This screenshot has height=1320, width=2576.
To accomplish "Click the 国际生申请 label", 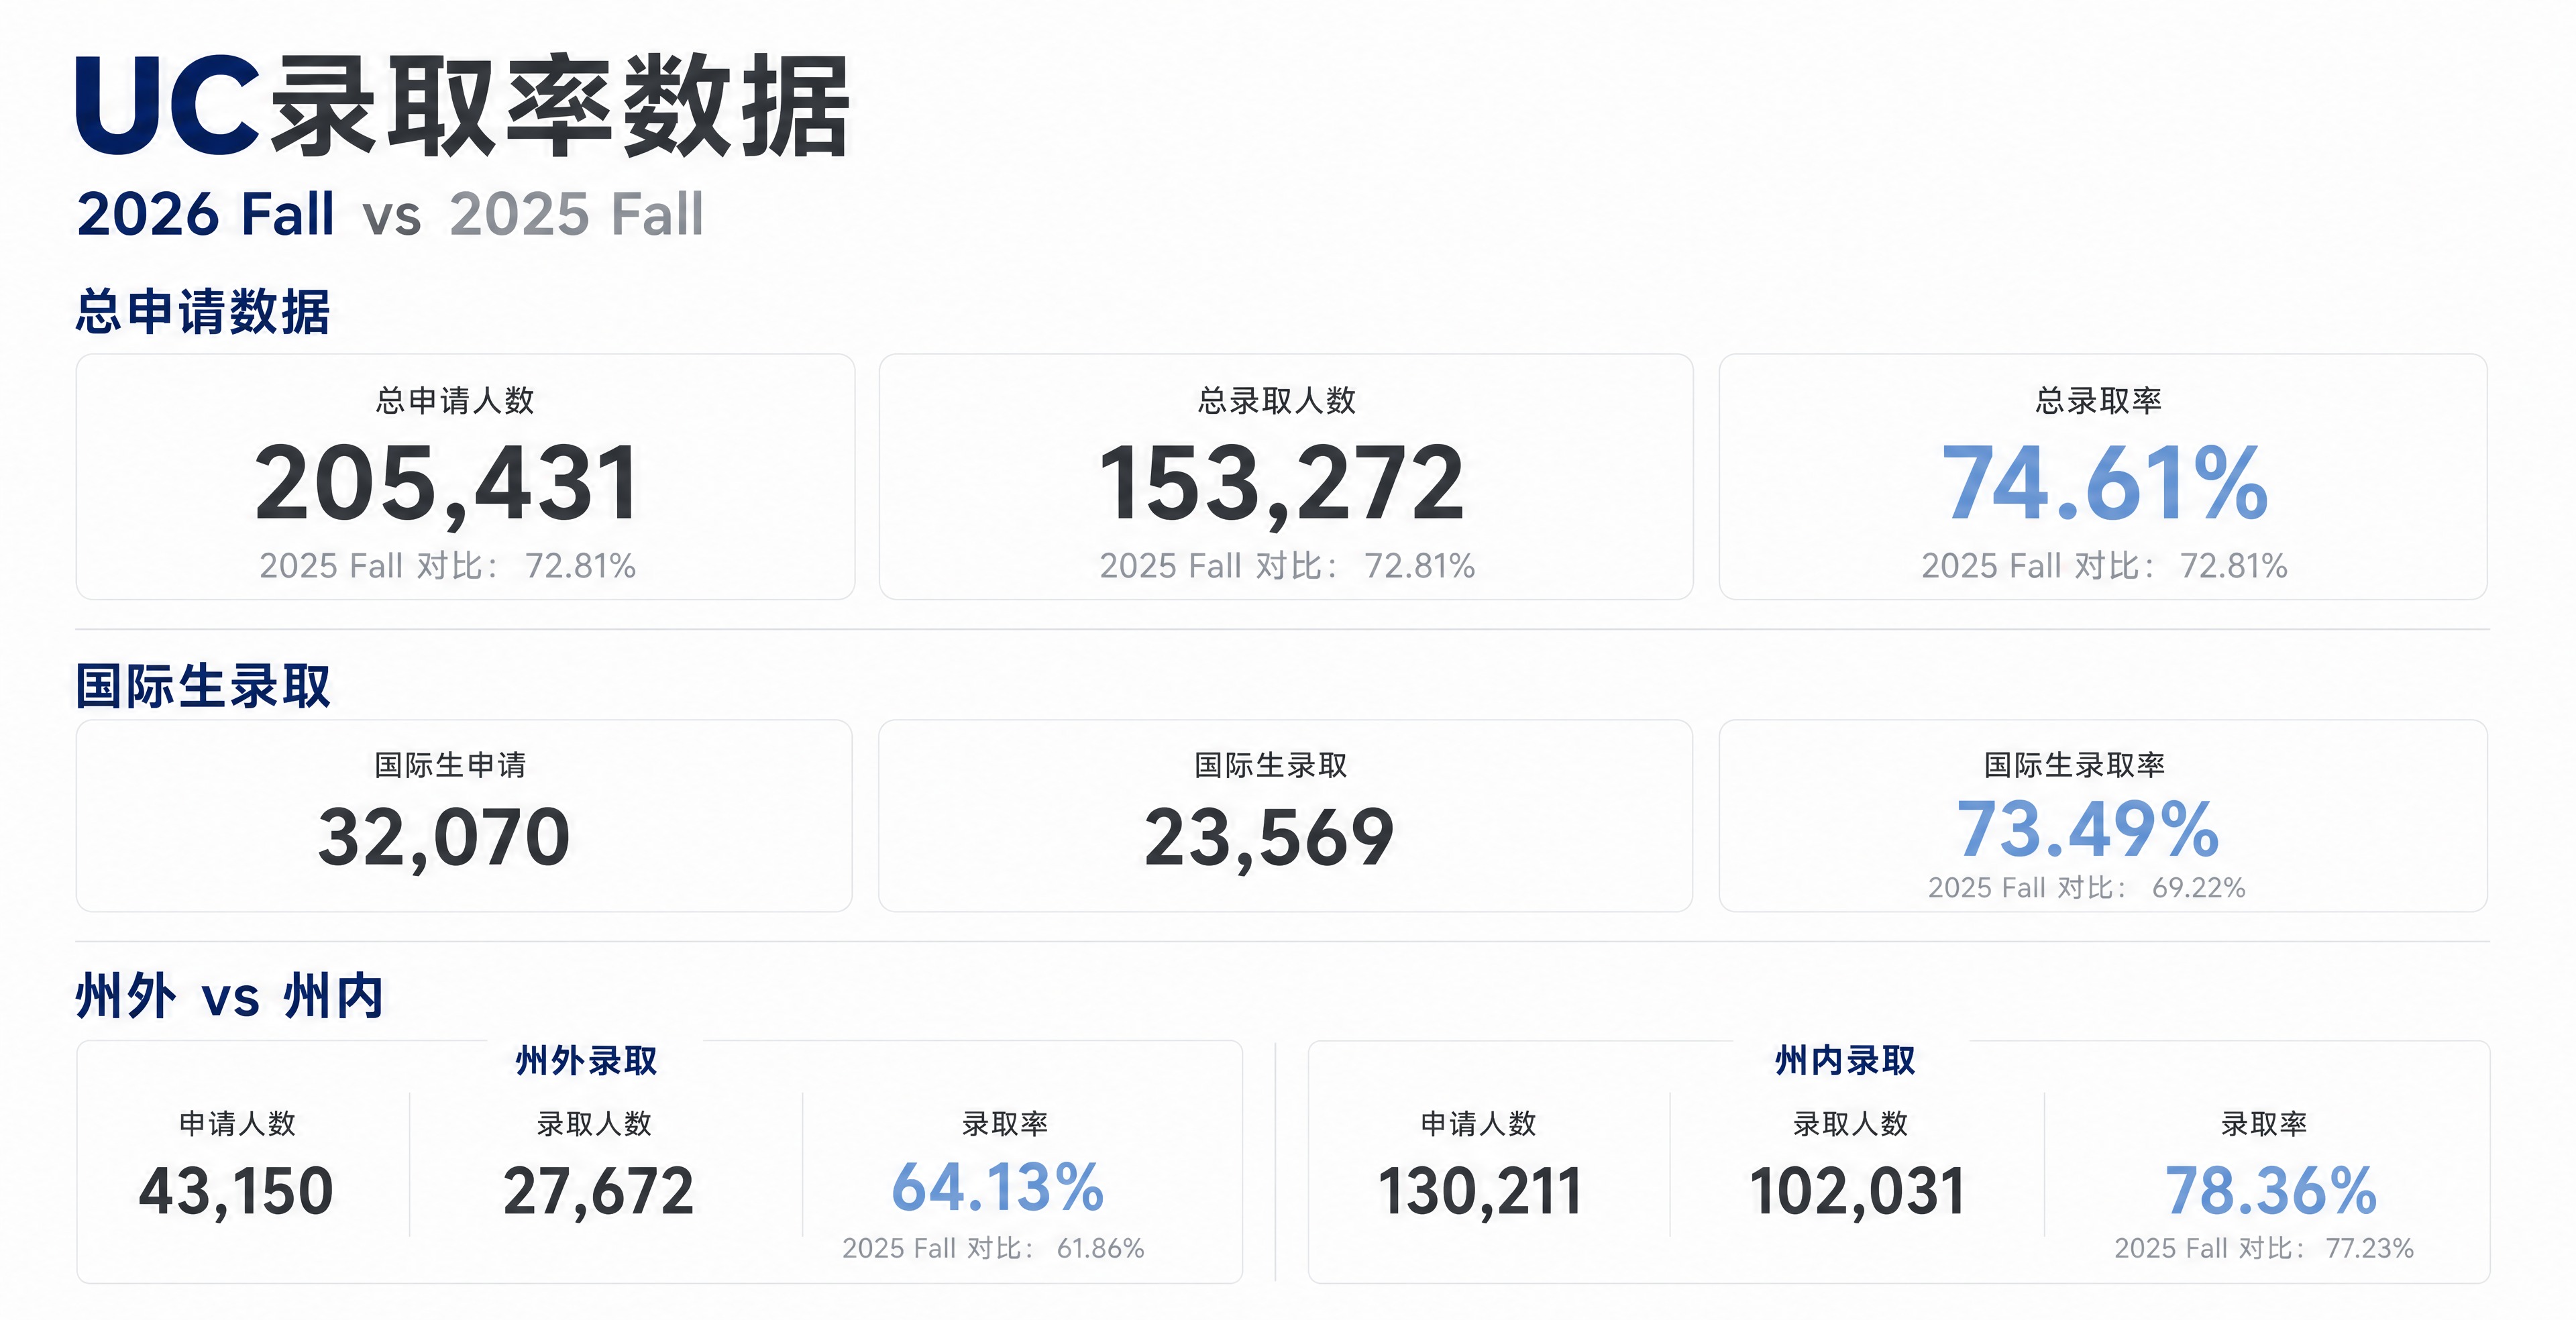I will coord(450,765).
